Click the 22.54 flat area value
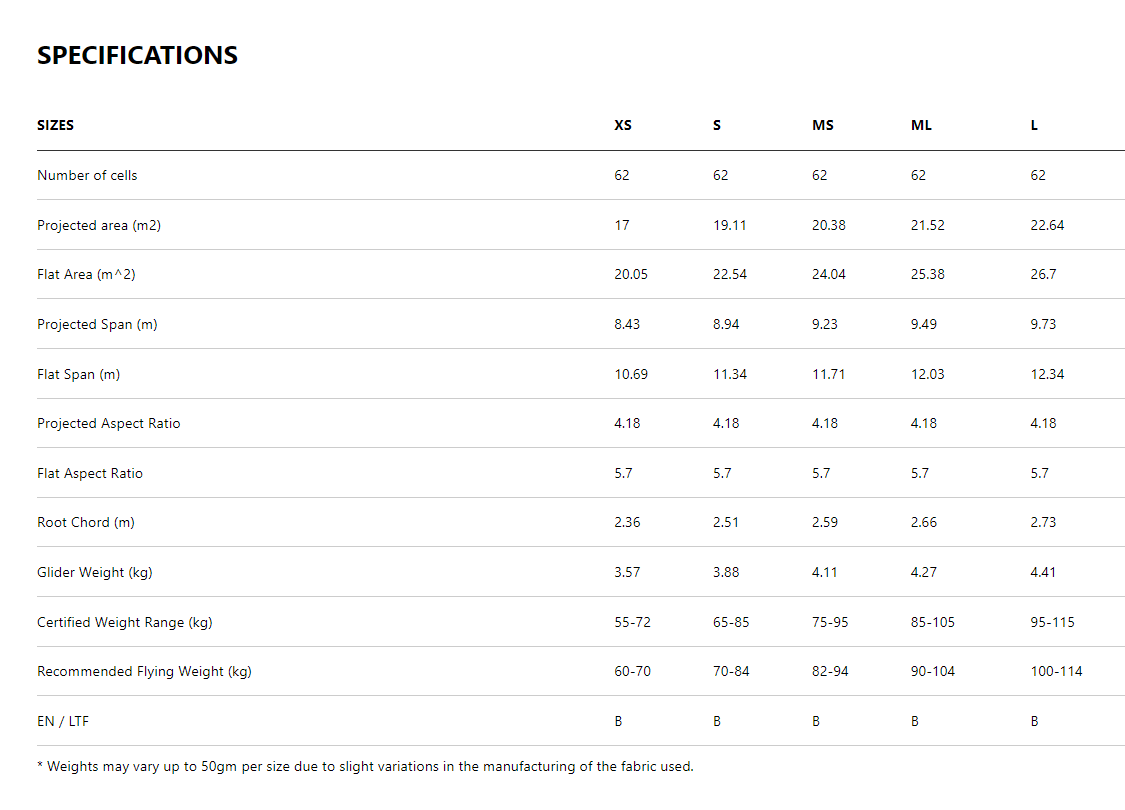The height and width of the screenshot is (810, 1125). pyautogui.click(x=730, y=275)
